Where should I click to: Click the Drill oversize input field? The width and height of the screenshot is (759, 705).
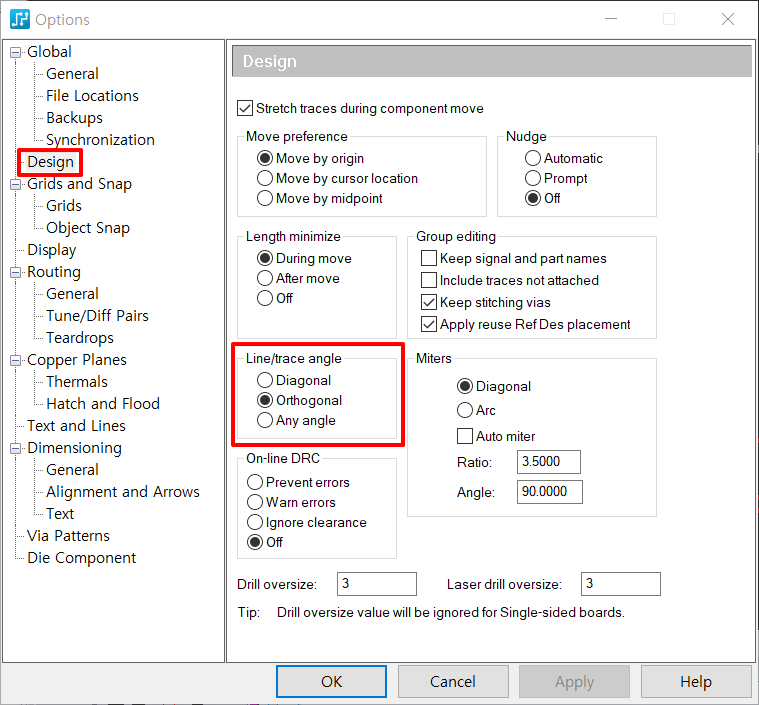377,583
